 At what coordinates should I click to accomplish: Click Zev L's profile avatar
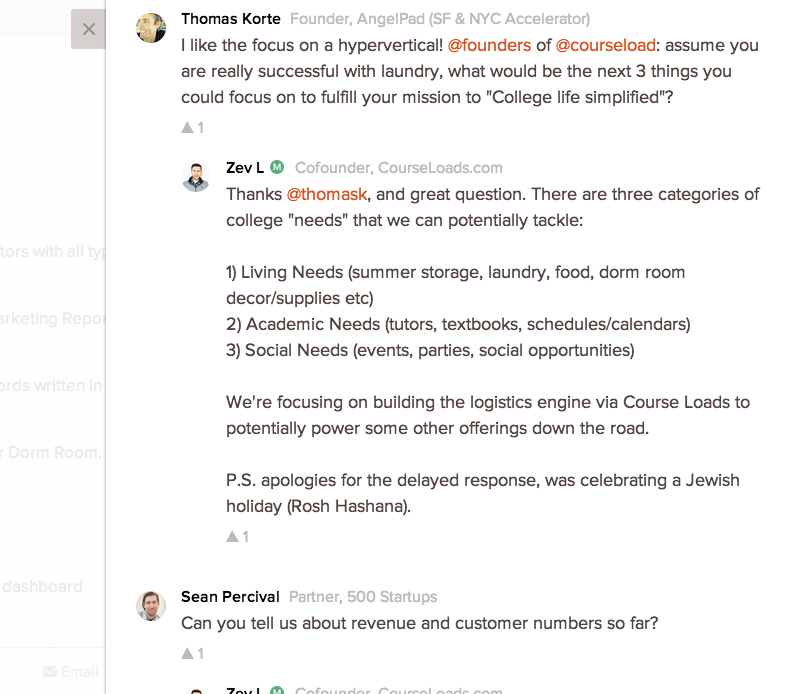pyautogui.click(x=196, y=177)
